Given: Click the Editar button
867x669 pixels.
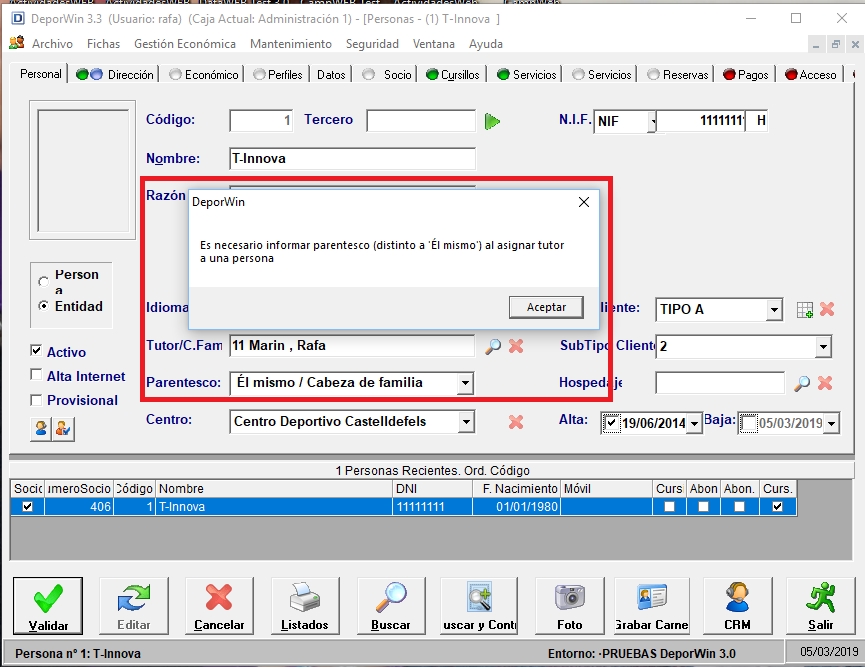Looking at the screenshot, I should [x=134, y=606].
